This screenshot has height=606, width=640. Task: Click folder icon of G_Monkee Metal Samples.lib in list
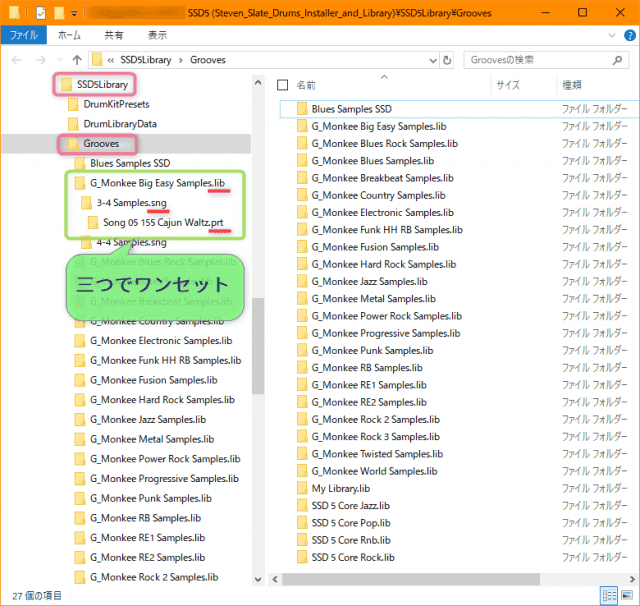(302, 299)
